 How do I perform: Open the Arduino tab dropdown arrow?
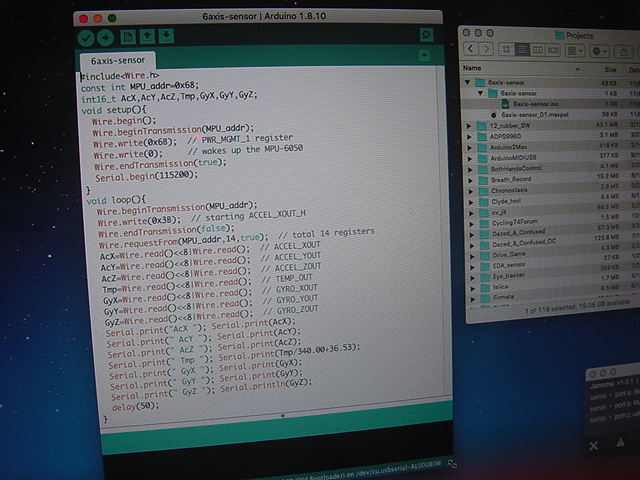click(424, 55)
